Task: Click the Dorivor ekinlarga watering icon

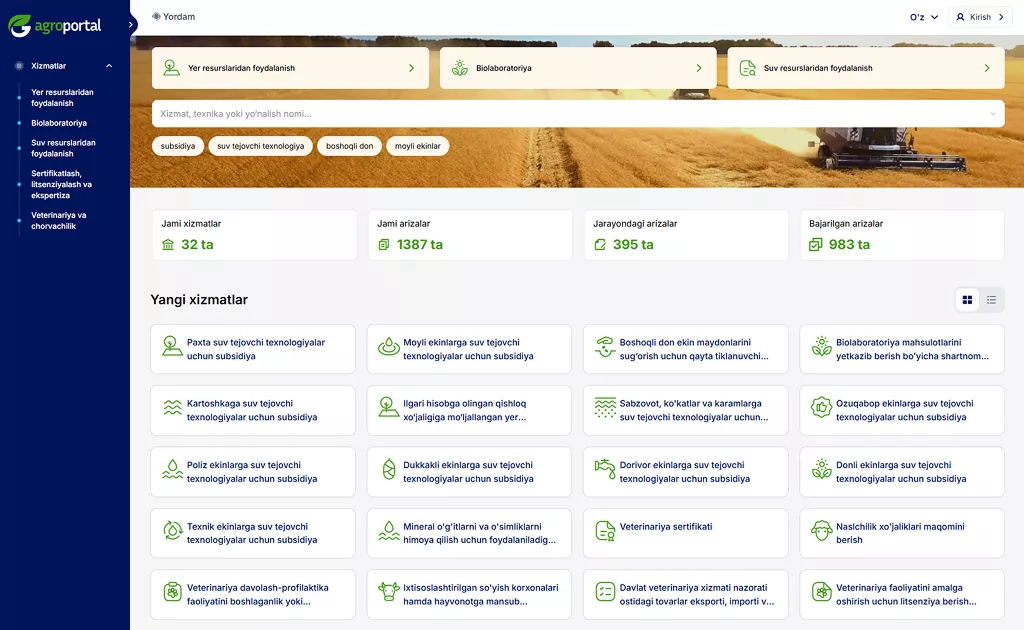Action: click(605, 469)
